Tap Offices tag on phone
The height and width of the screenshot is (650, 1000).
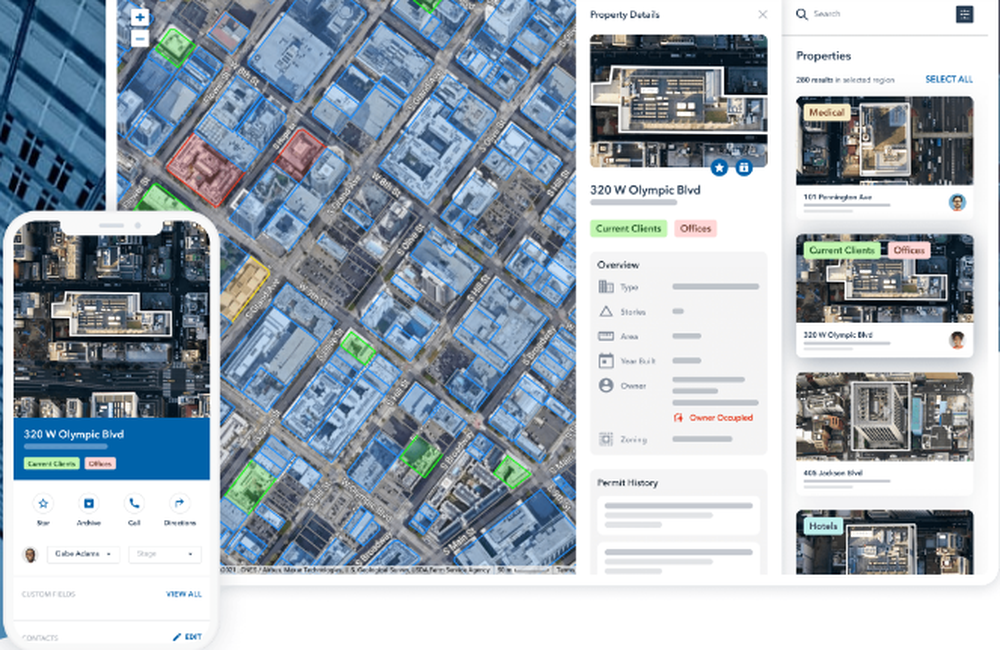[x=100, y=464]
